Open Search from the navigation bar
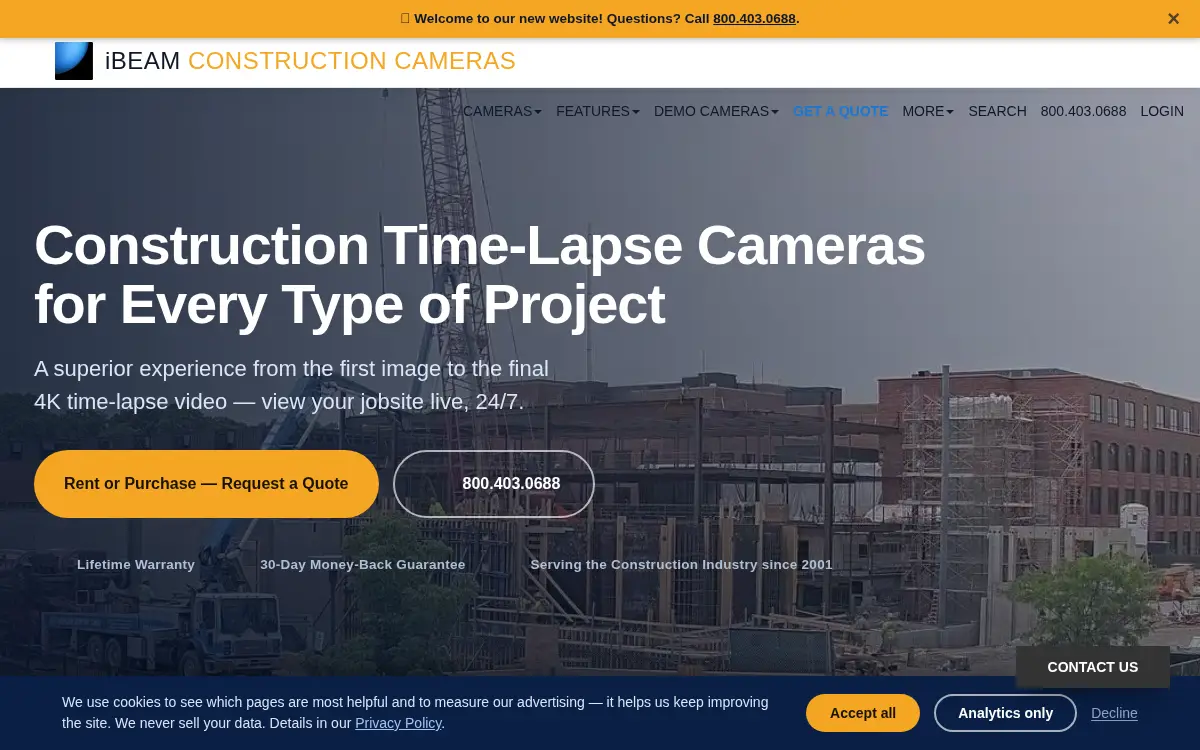 997,111
